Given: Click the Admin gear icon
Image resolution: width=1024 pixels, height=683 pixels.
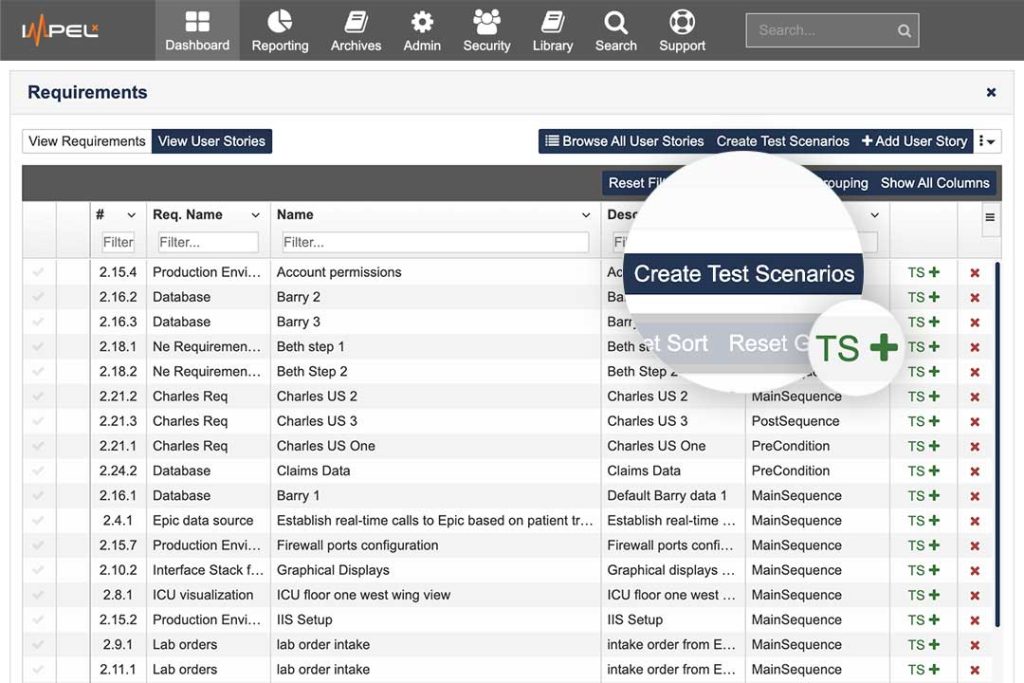Looking at the screenshot, I should click(421, 30).
